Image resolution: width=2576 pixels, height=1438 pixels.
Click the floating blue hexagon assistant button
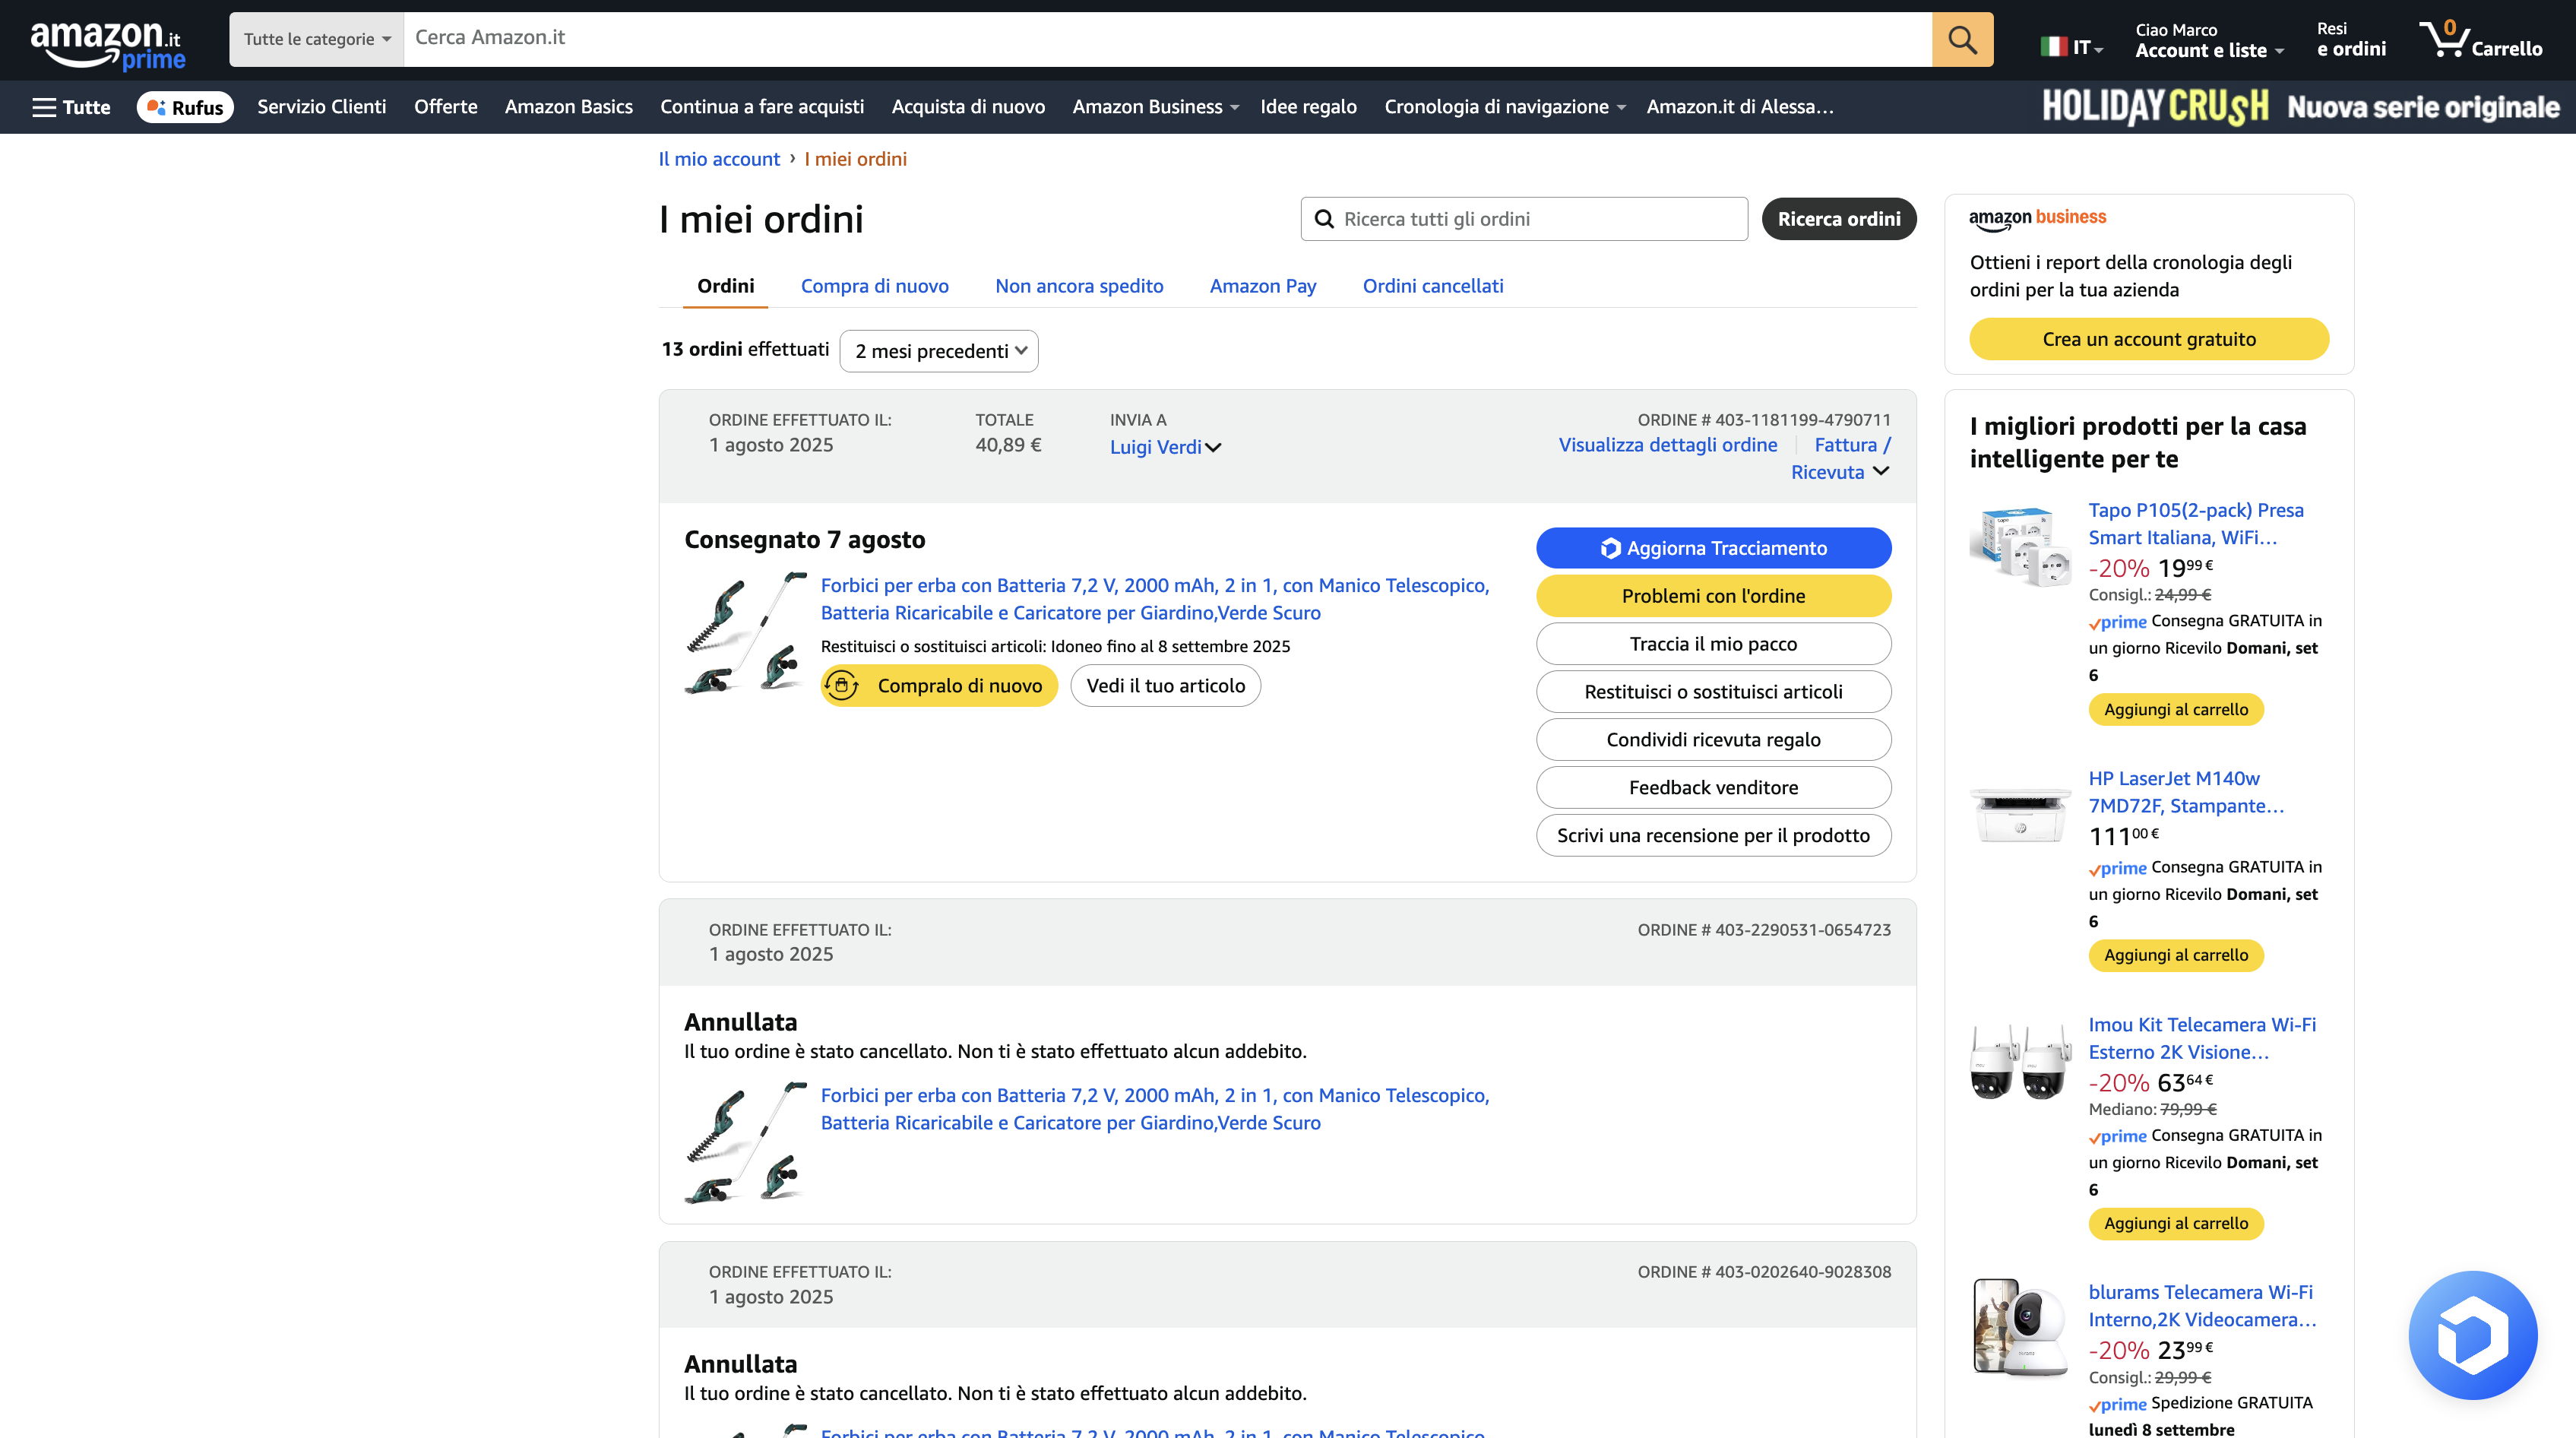pyautogui.click(x=2472, y=1335)
